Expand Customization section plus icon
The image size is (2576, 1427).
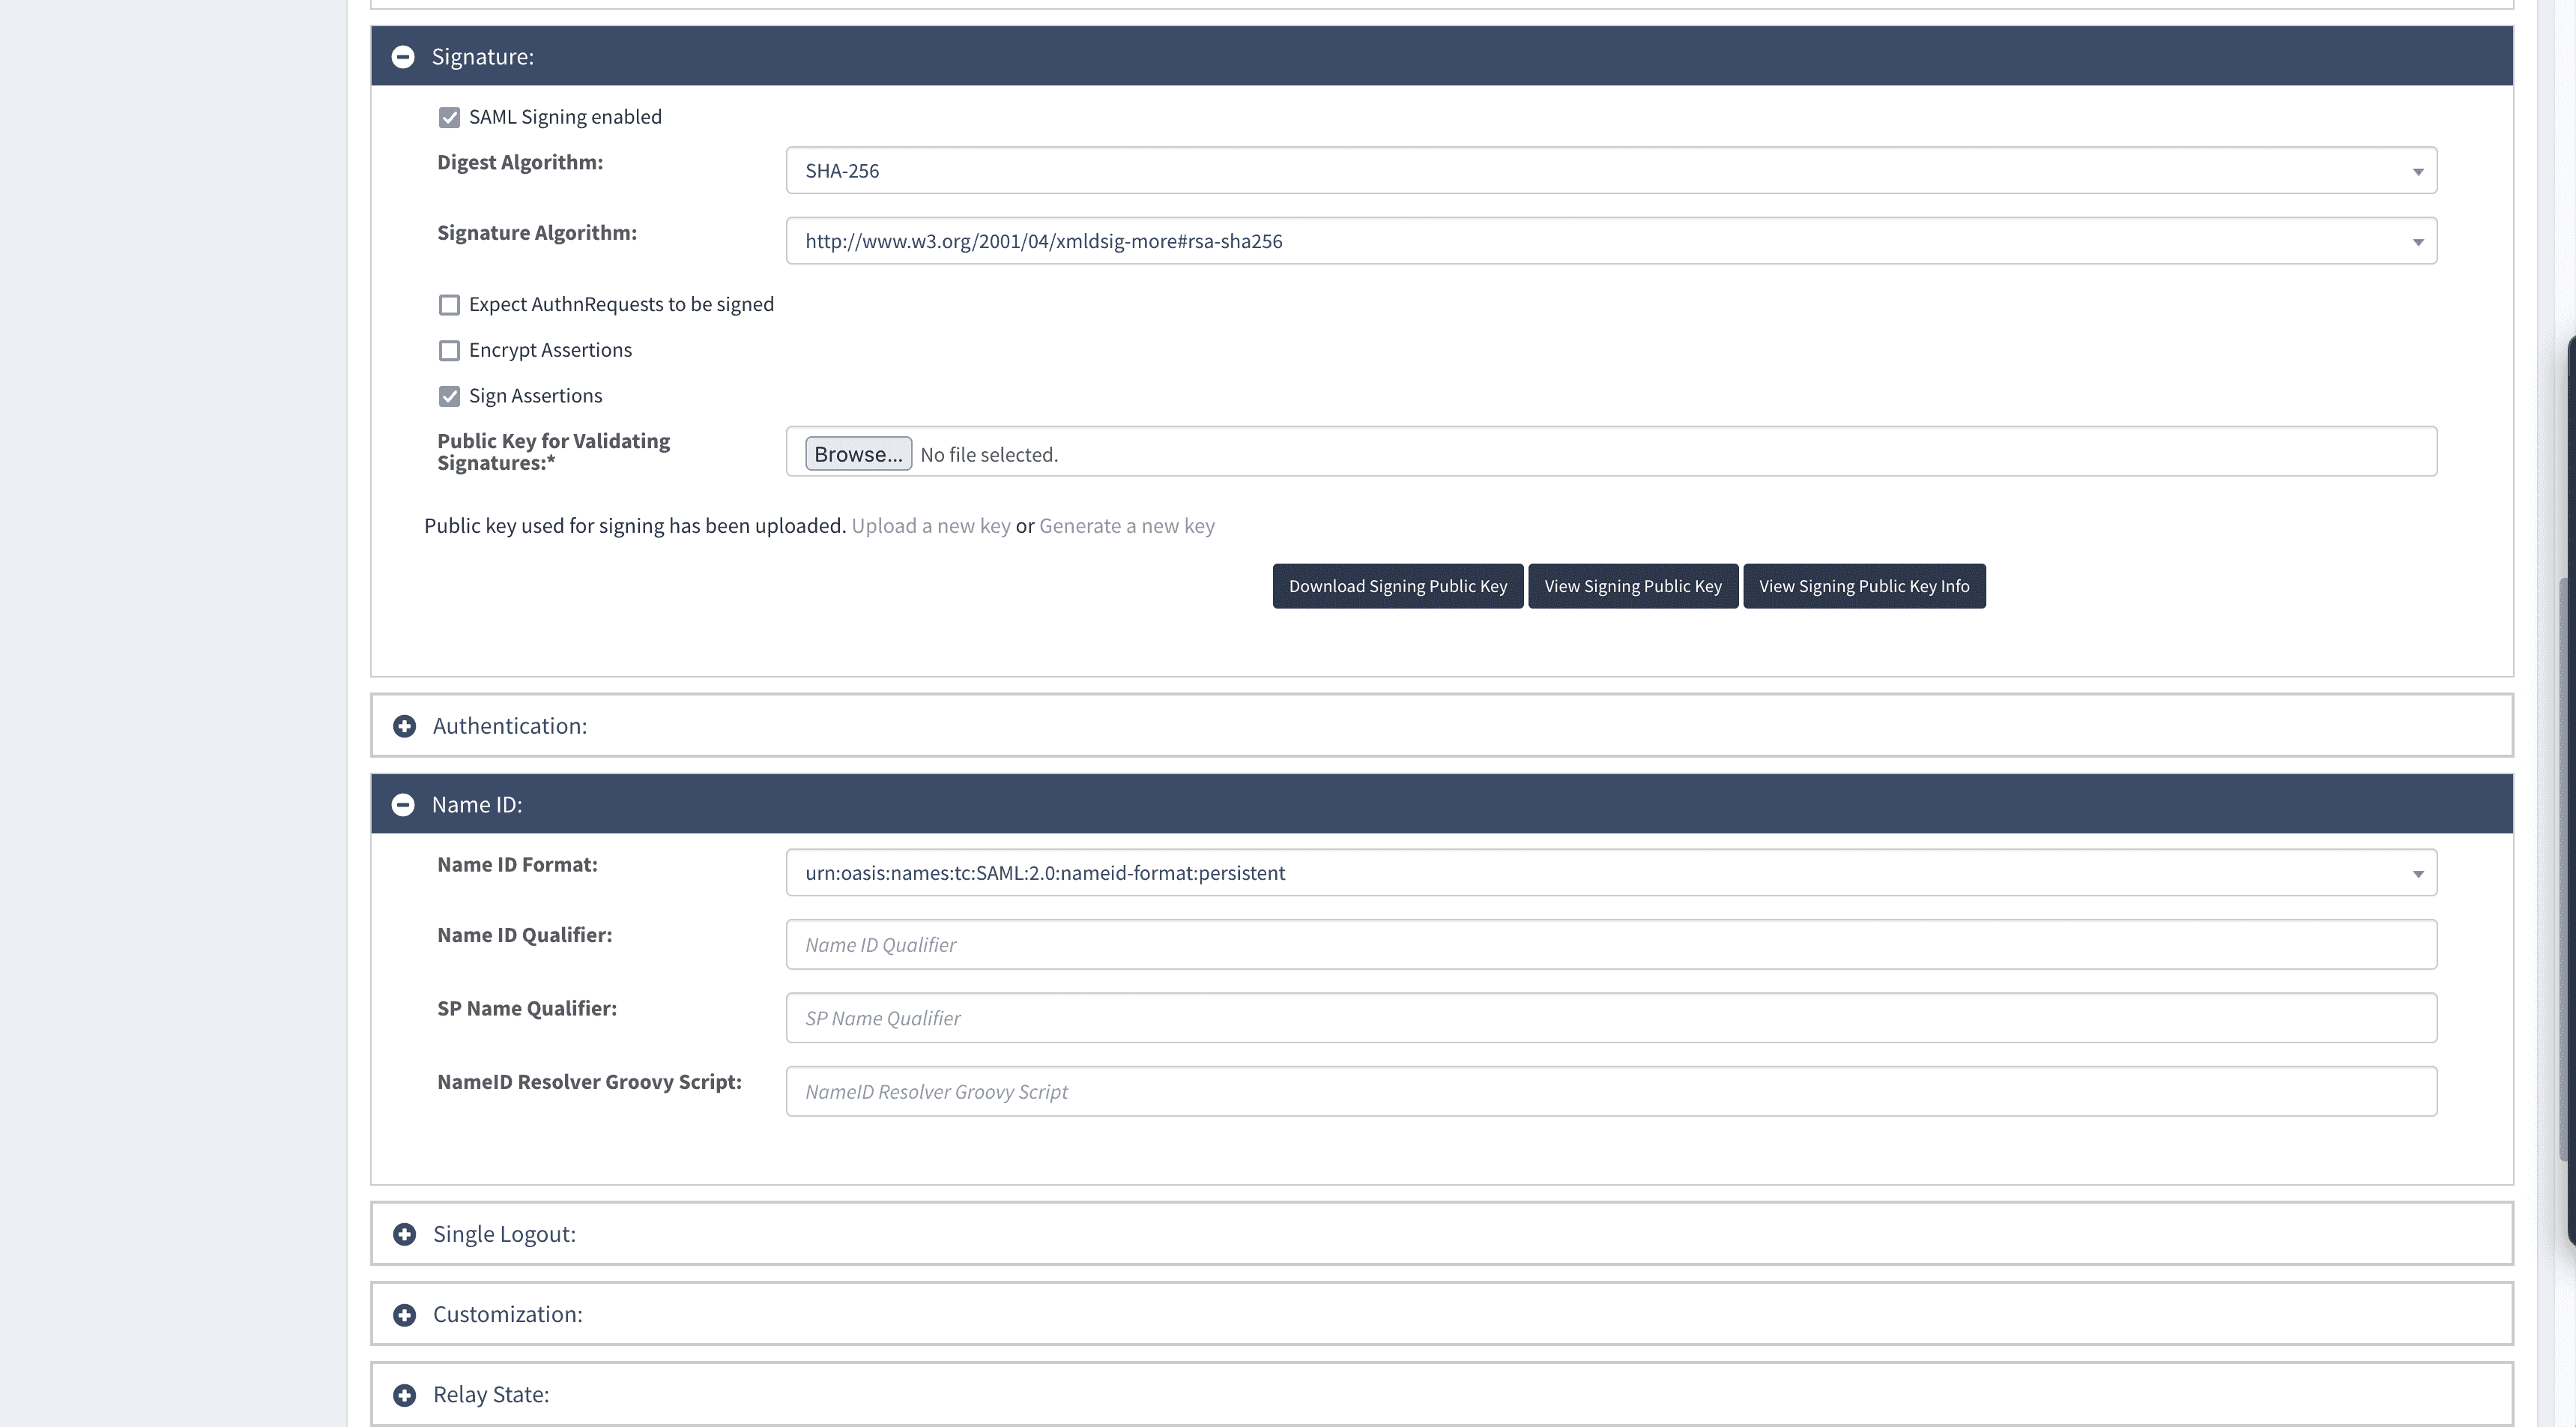click(404, 1314)
